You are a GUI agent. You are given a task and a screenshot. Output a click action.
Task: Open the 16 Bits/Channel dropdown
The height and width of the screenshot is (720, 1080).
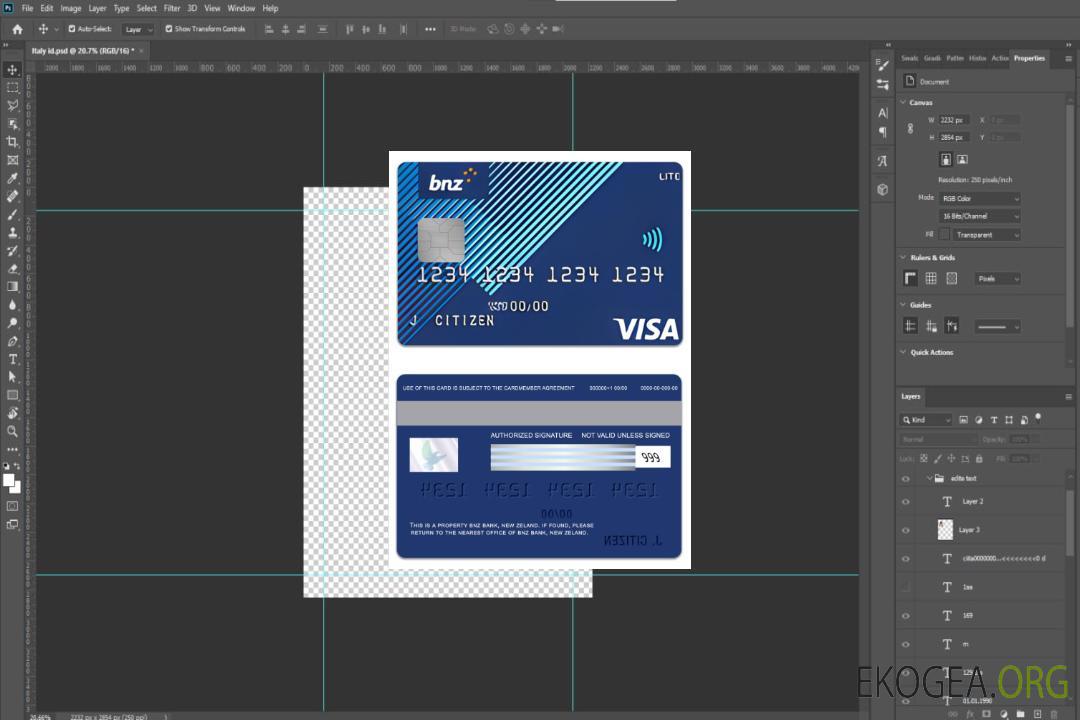(979, 216)
